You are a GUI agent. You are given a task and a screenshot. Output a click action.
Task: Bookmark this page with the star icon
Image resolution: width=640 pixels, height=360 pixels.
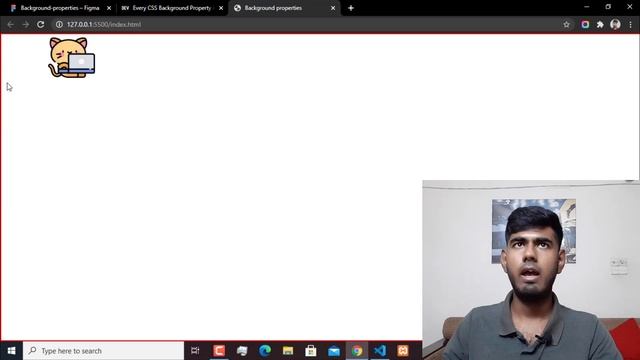pyautogui.click(x=566, y=24)
